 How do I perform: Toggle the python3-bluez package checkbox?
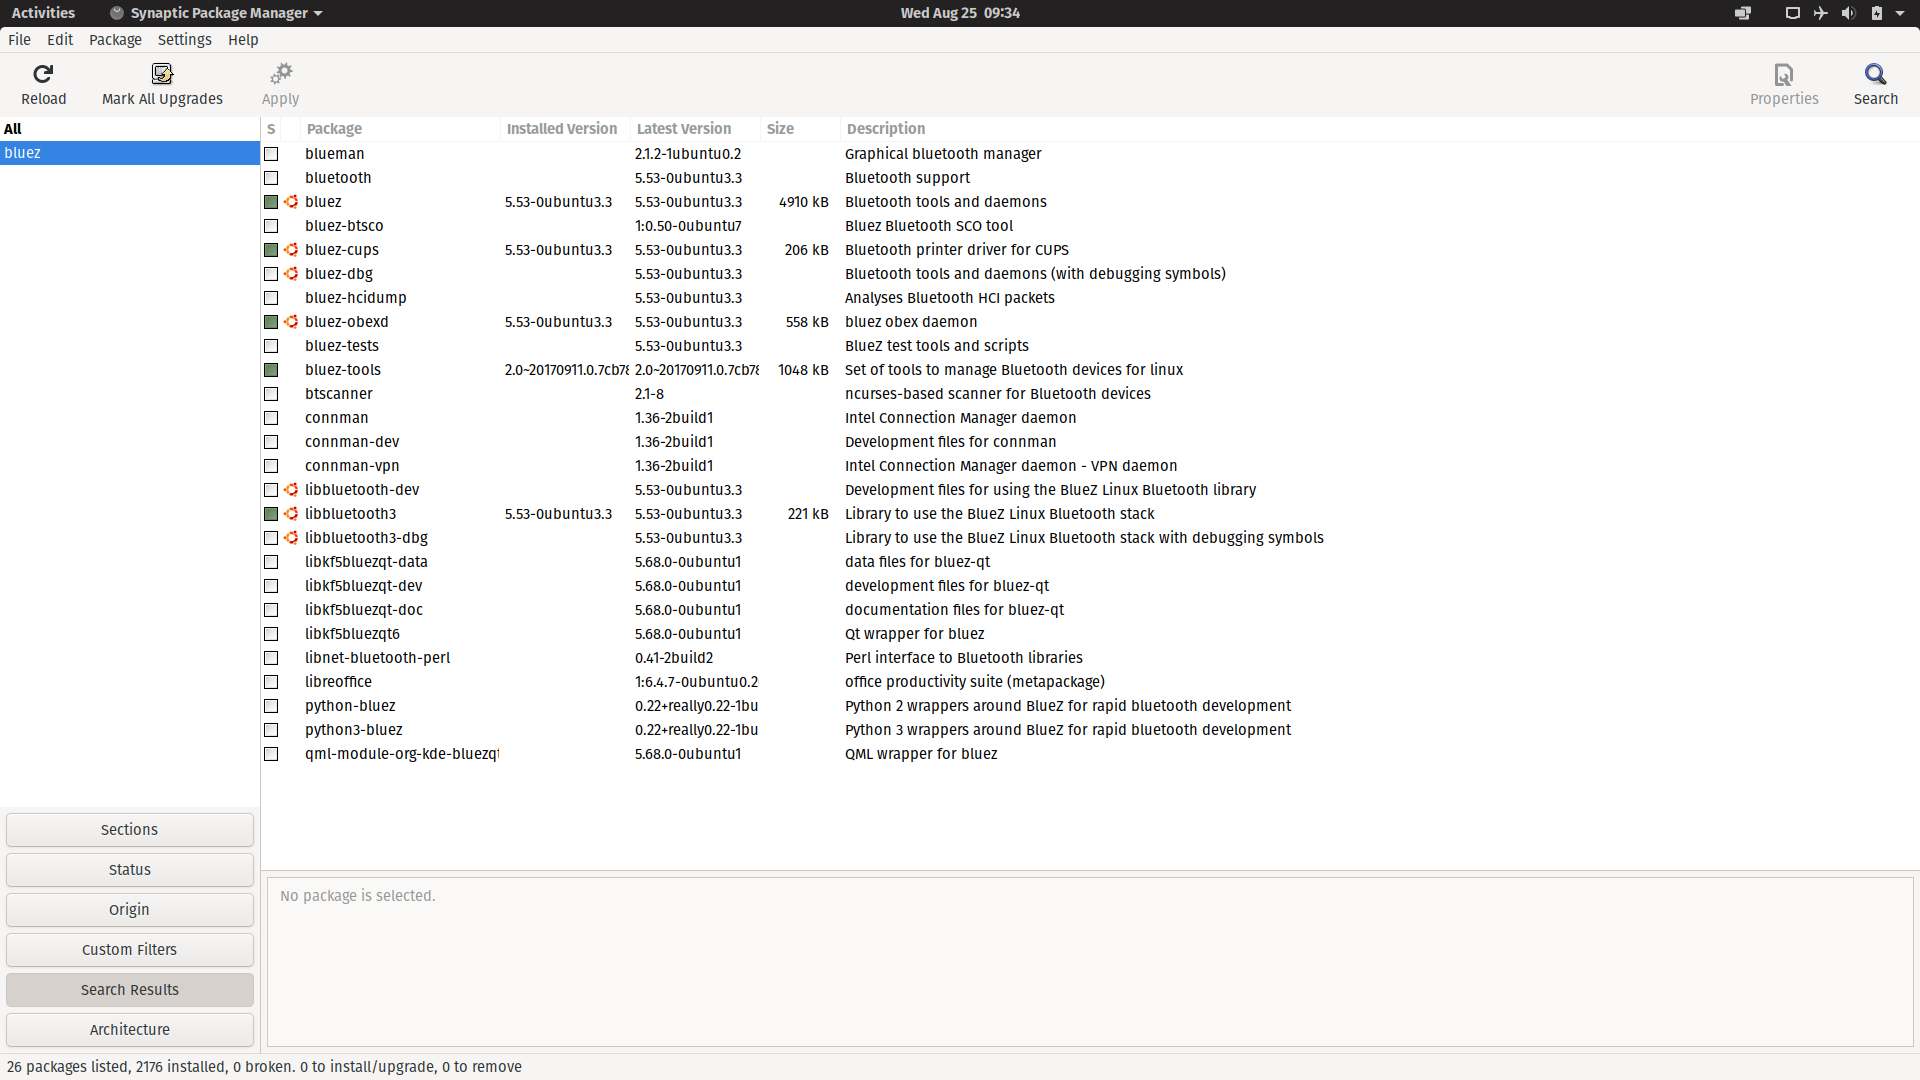[x=271, y=730]
